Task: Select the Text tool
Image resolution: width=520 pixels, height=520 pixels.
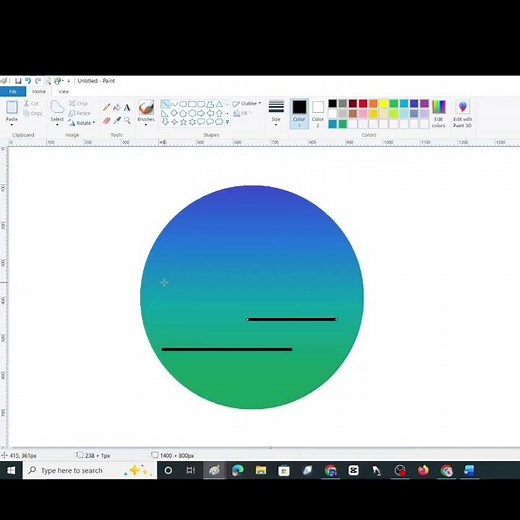Action: [127, 107]
